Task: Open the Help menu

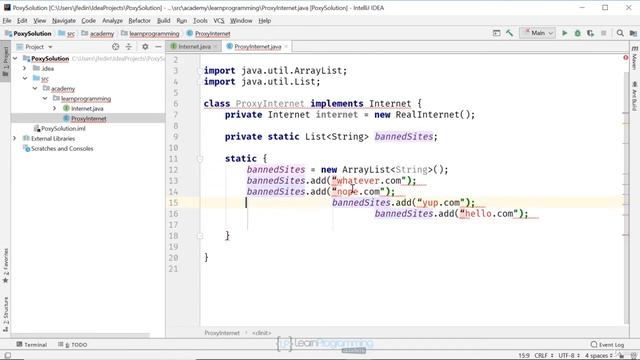Action: click(264, 20)
